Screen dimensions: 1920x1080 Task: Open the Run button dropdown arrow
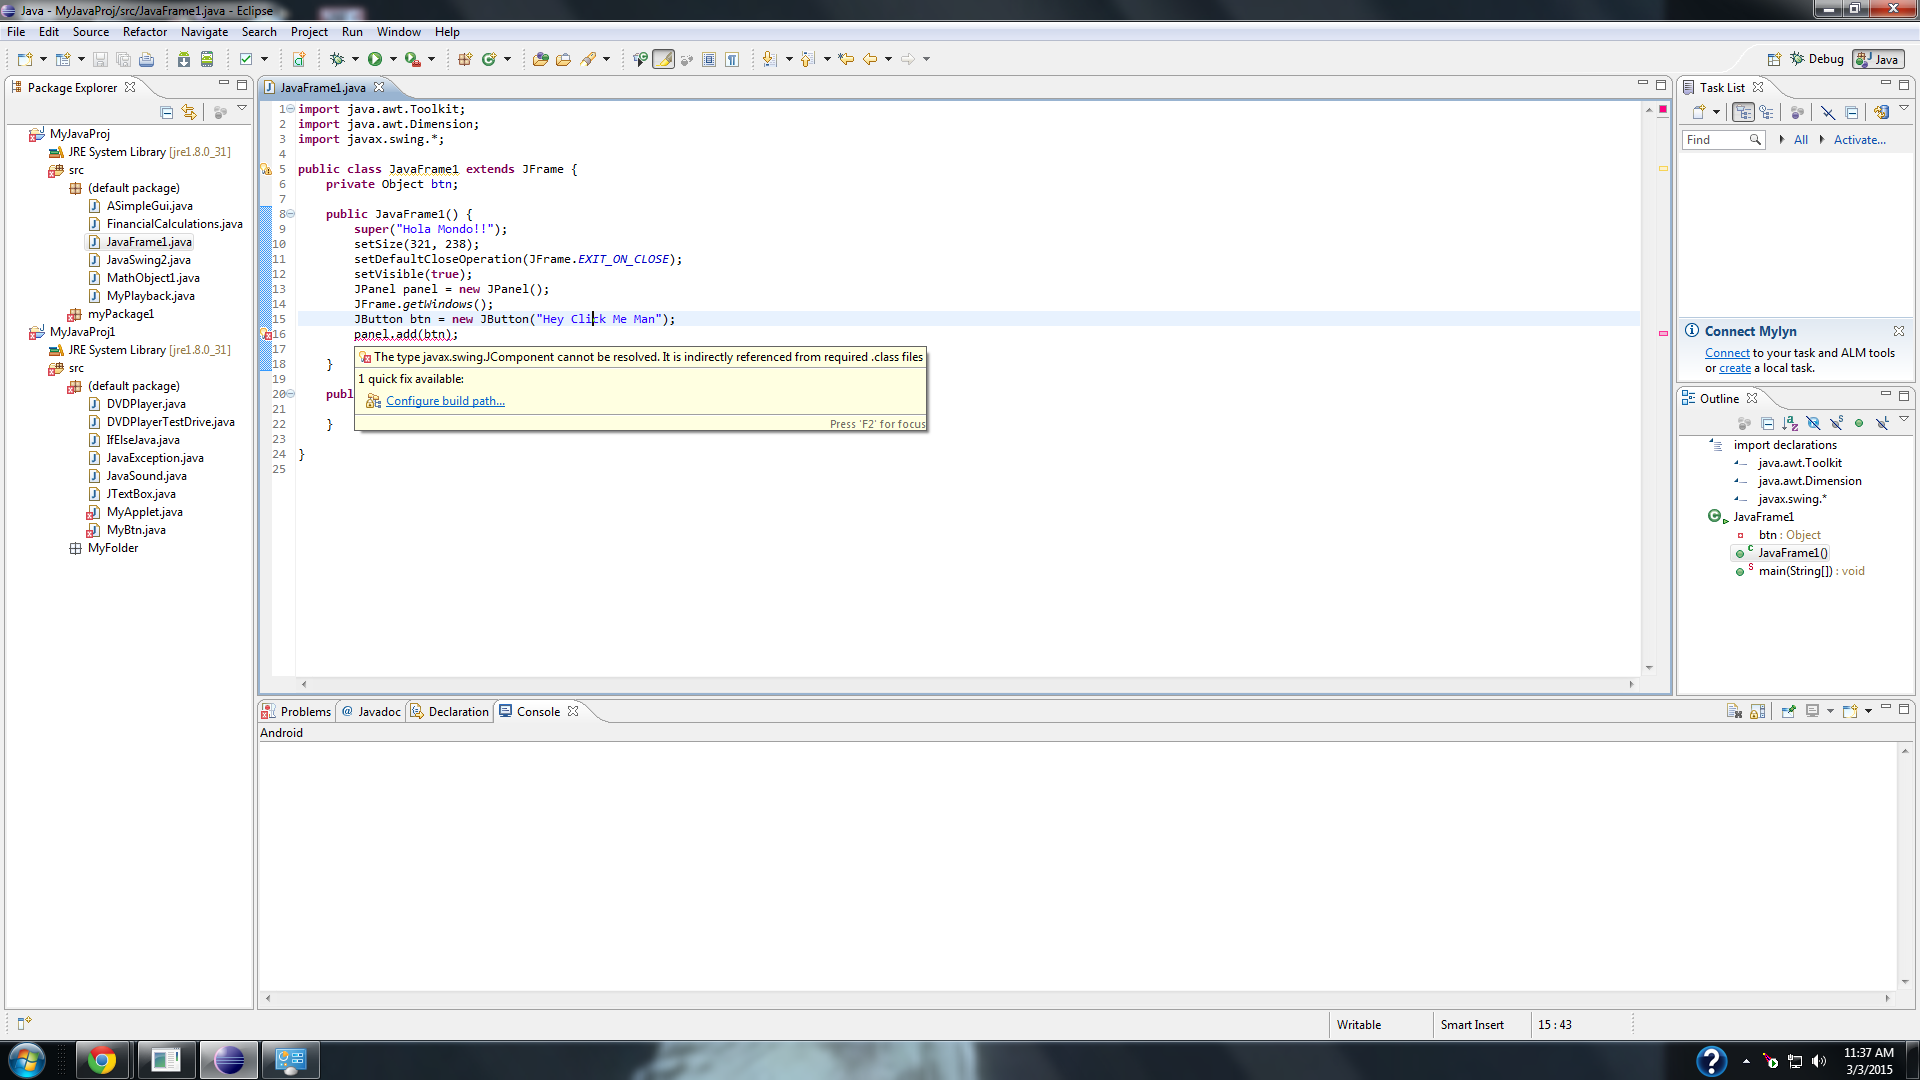tap(393, 60)
